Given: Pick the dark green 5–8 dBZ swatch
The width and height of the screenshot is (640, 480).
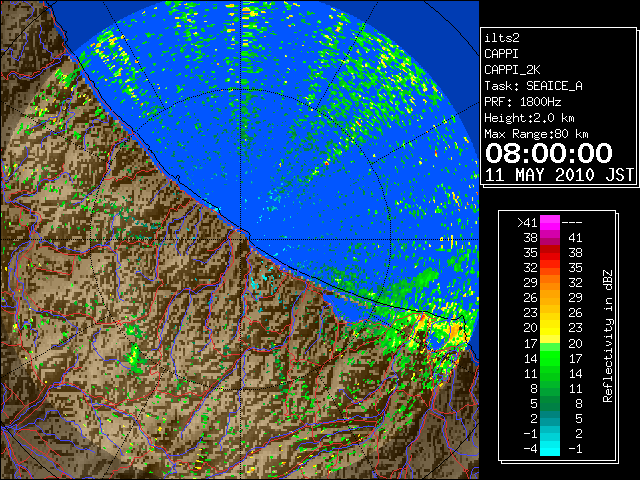Looking at the screenshot, I should coord(550,404).
